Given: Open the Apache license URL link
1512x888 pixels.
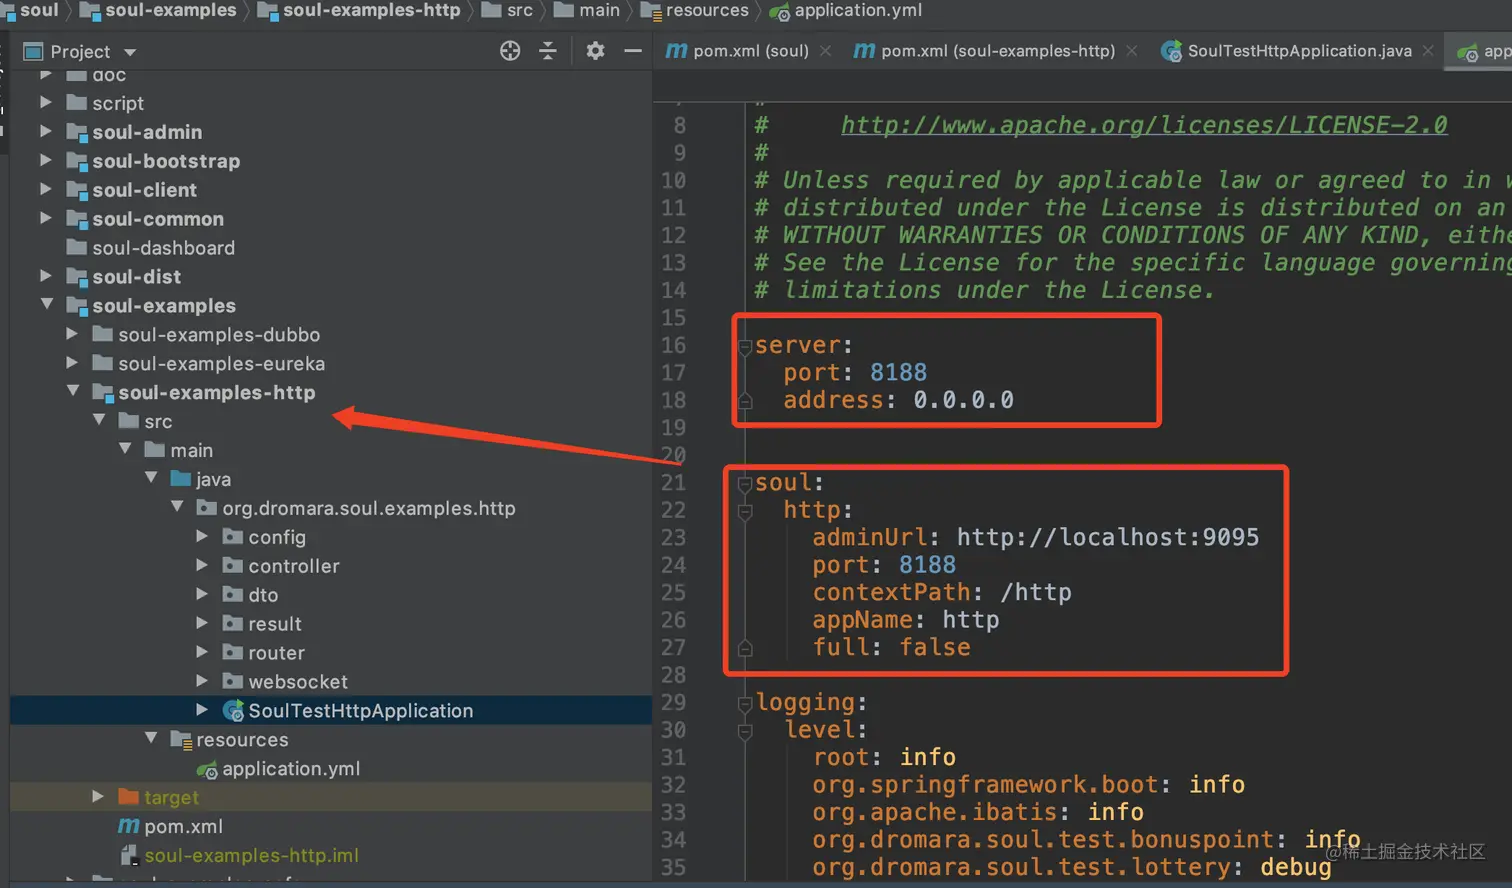Looking at the screenshot, I should tap(1144, 125).
